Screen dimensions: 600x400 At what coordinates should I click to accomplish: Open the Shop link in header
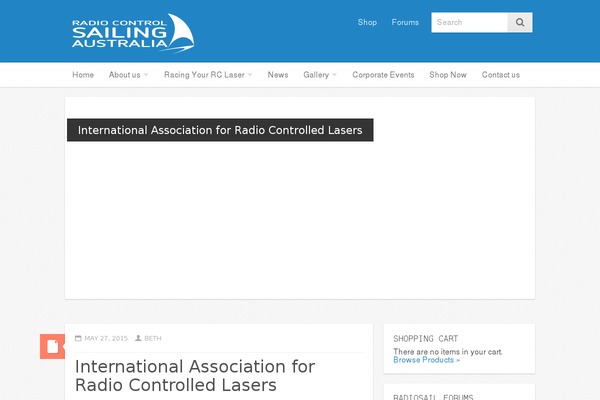click(367, 22)
